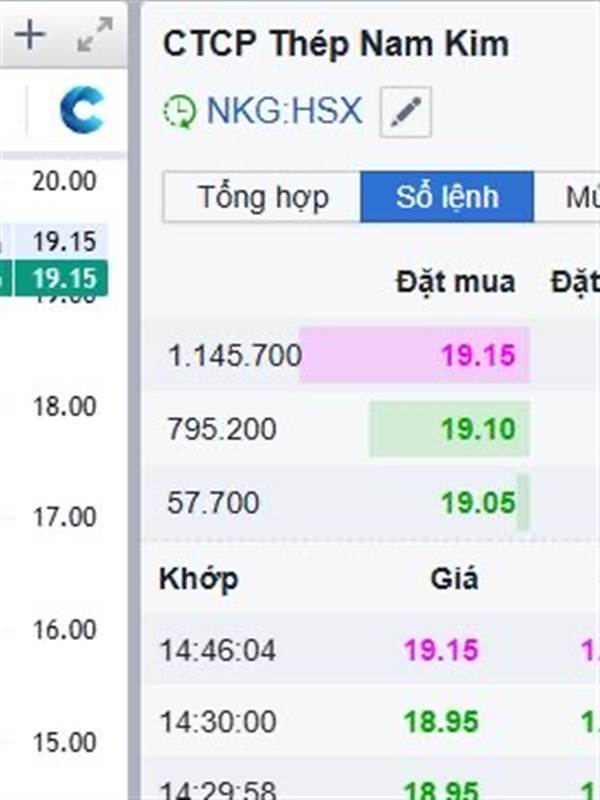Click the green clock icon beside NKG:HSX

pyautogui.click(x=179, y=112)
